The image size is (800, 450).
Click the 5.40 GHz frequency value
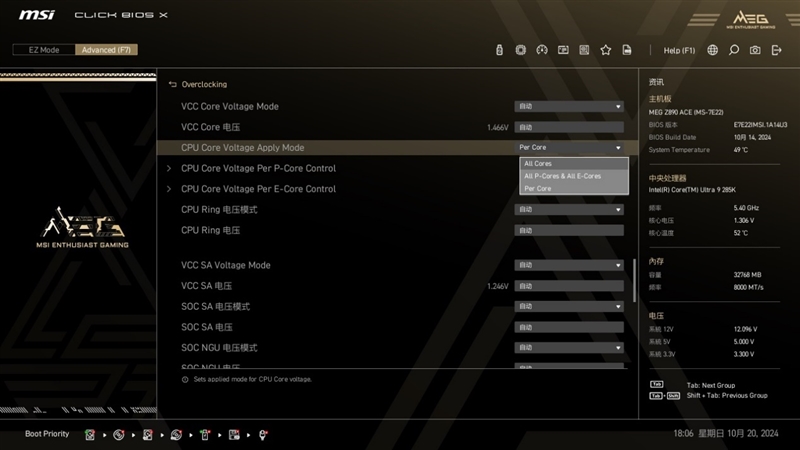point(746,208)
